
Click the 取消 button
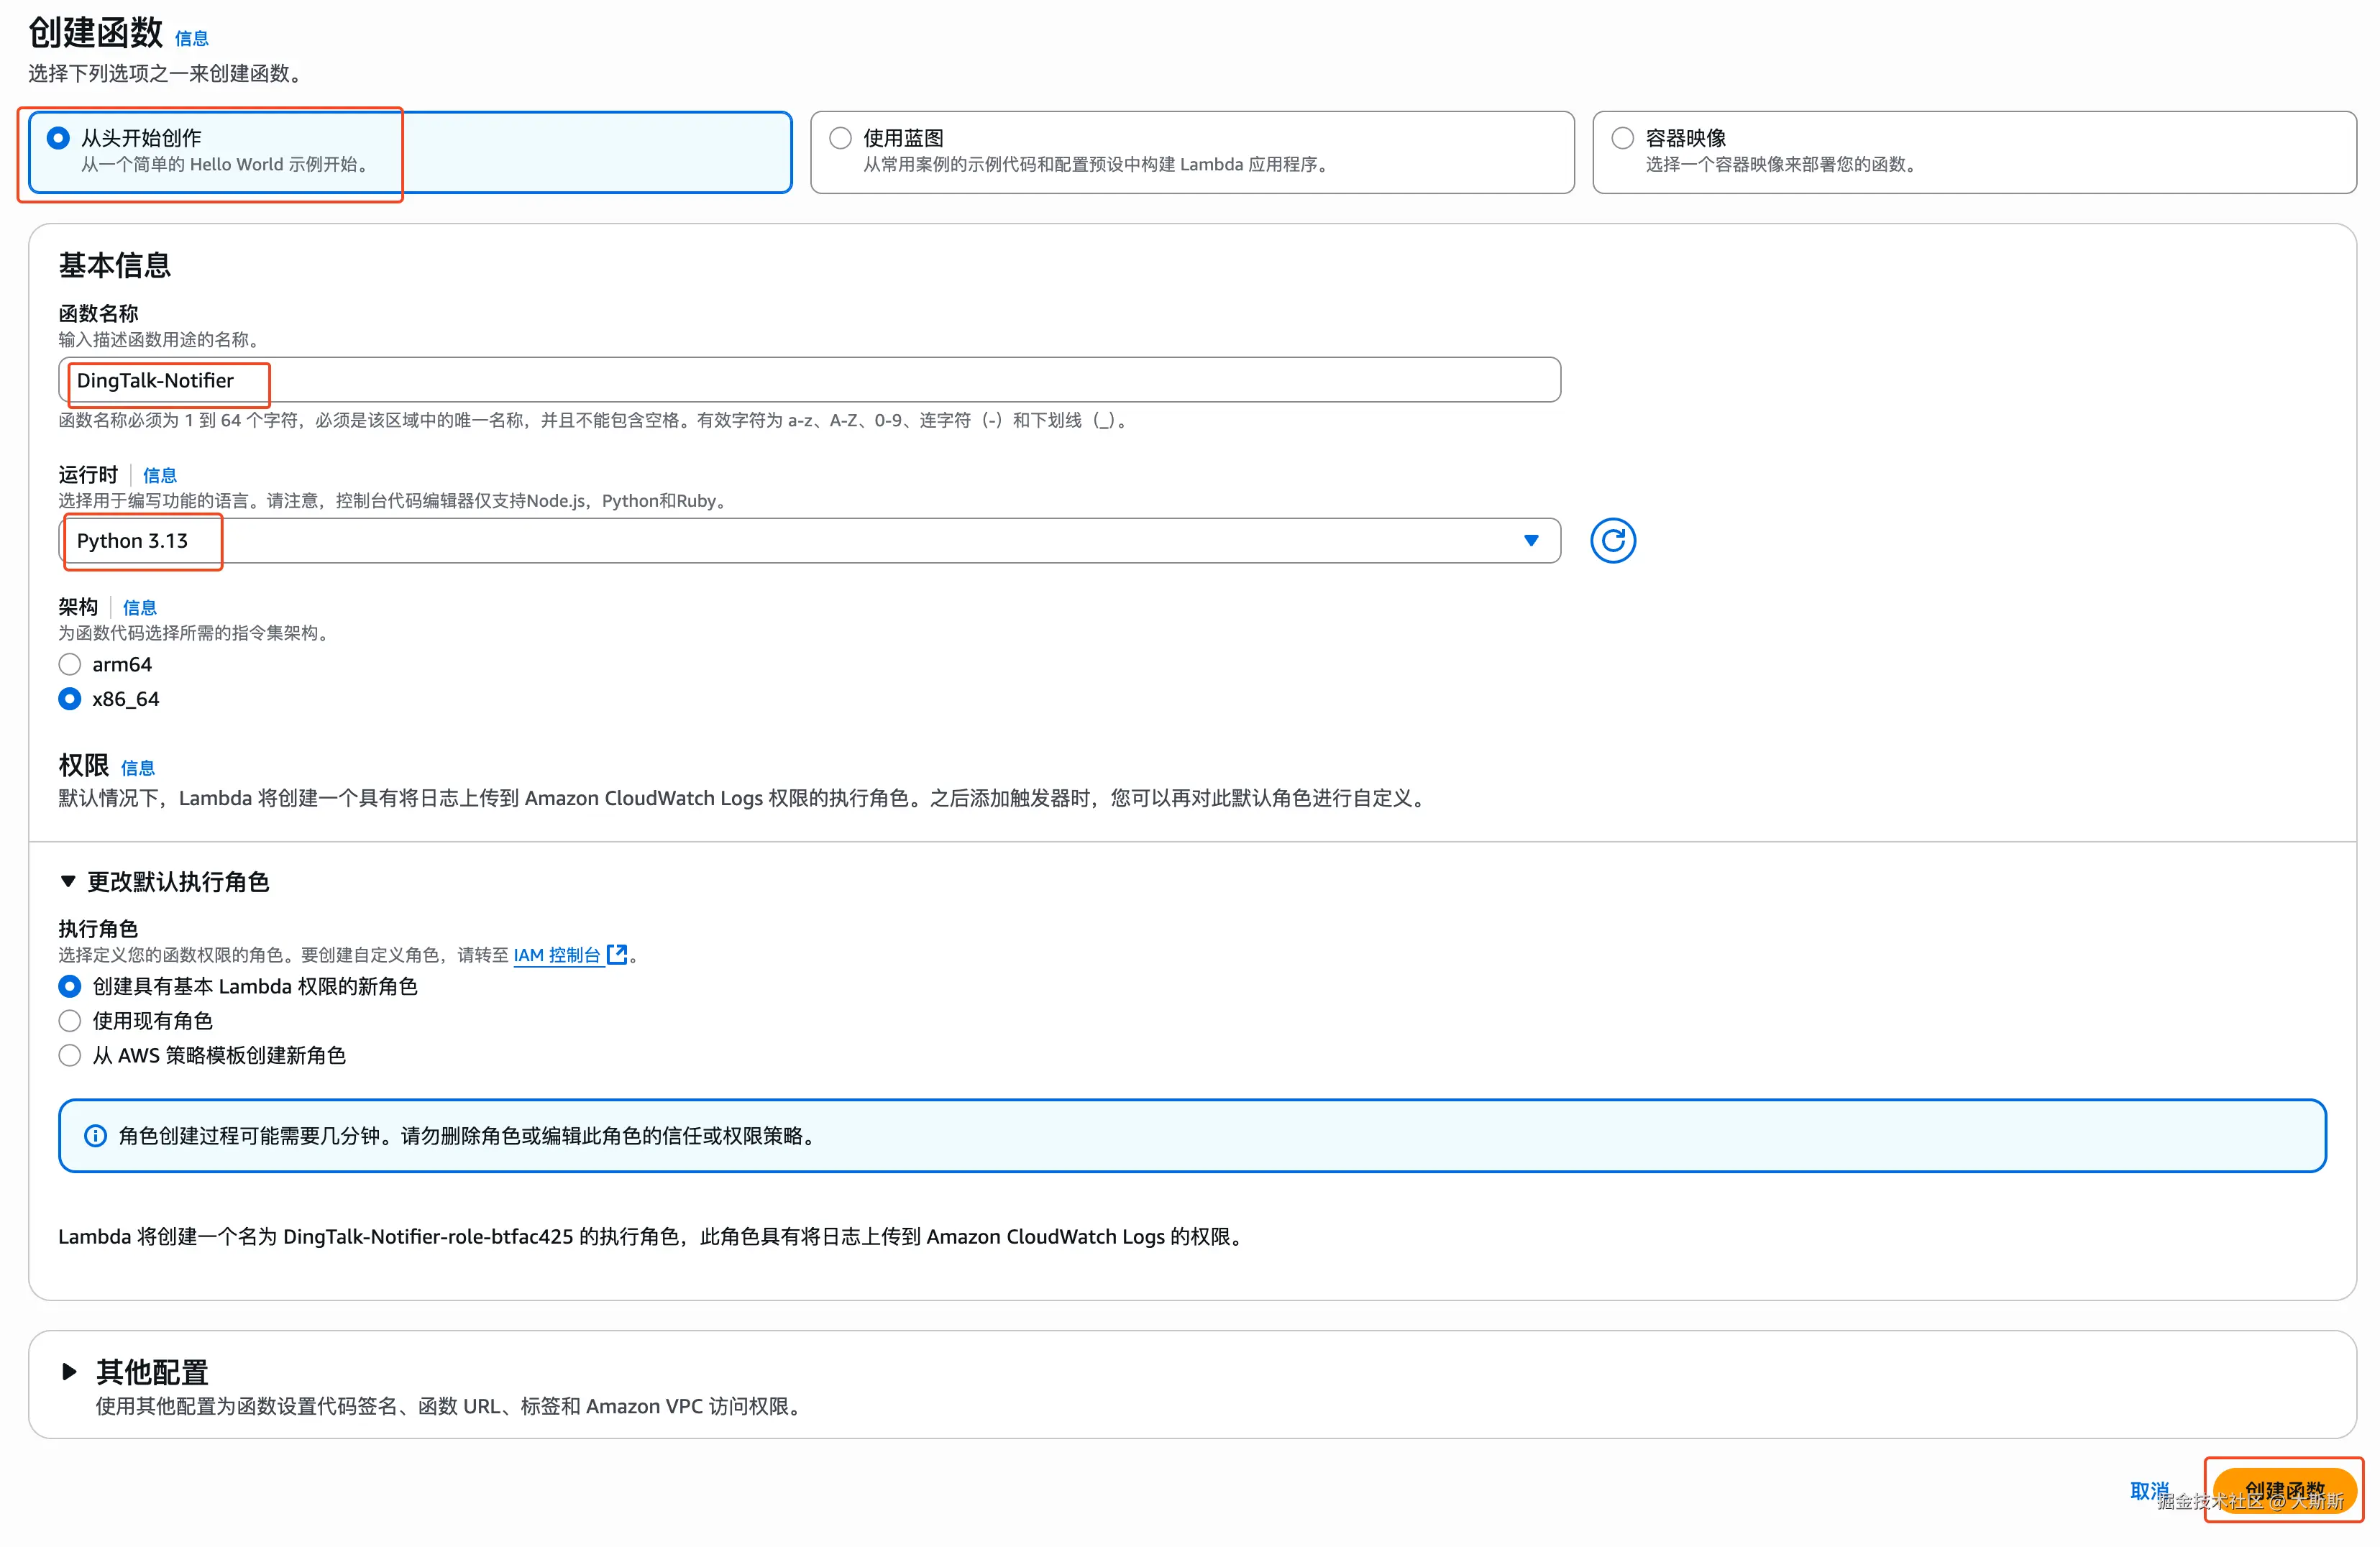click(2148, 1490)
